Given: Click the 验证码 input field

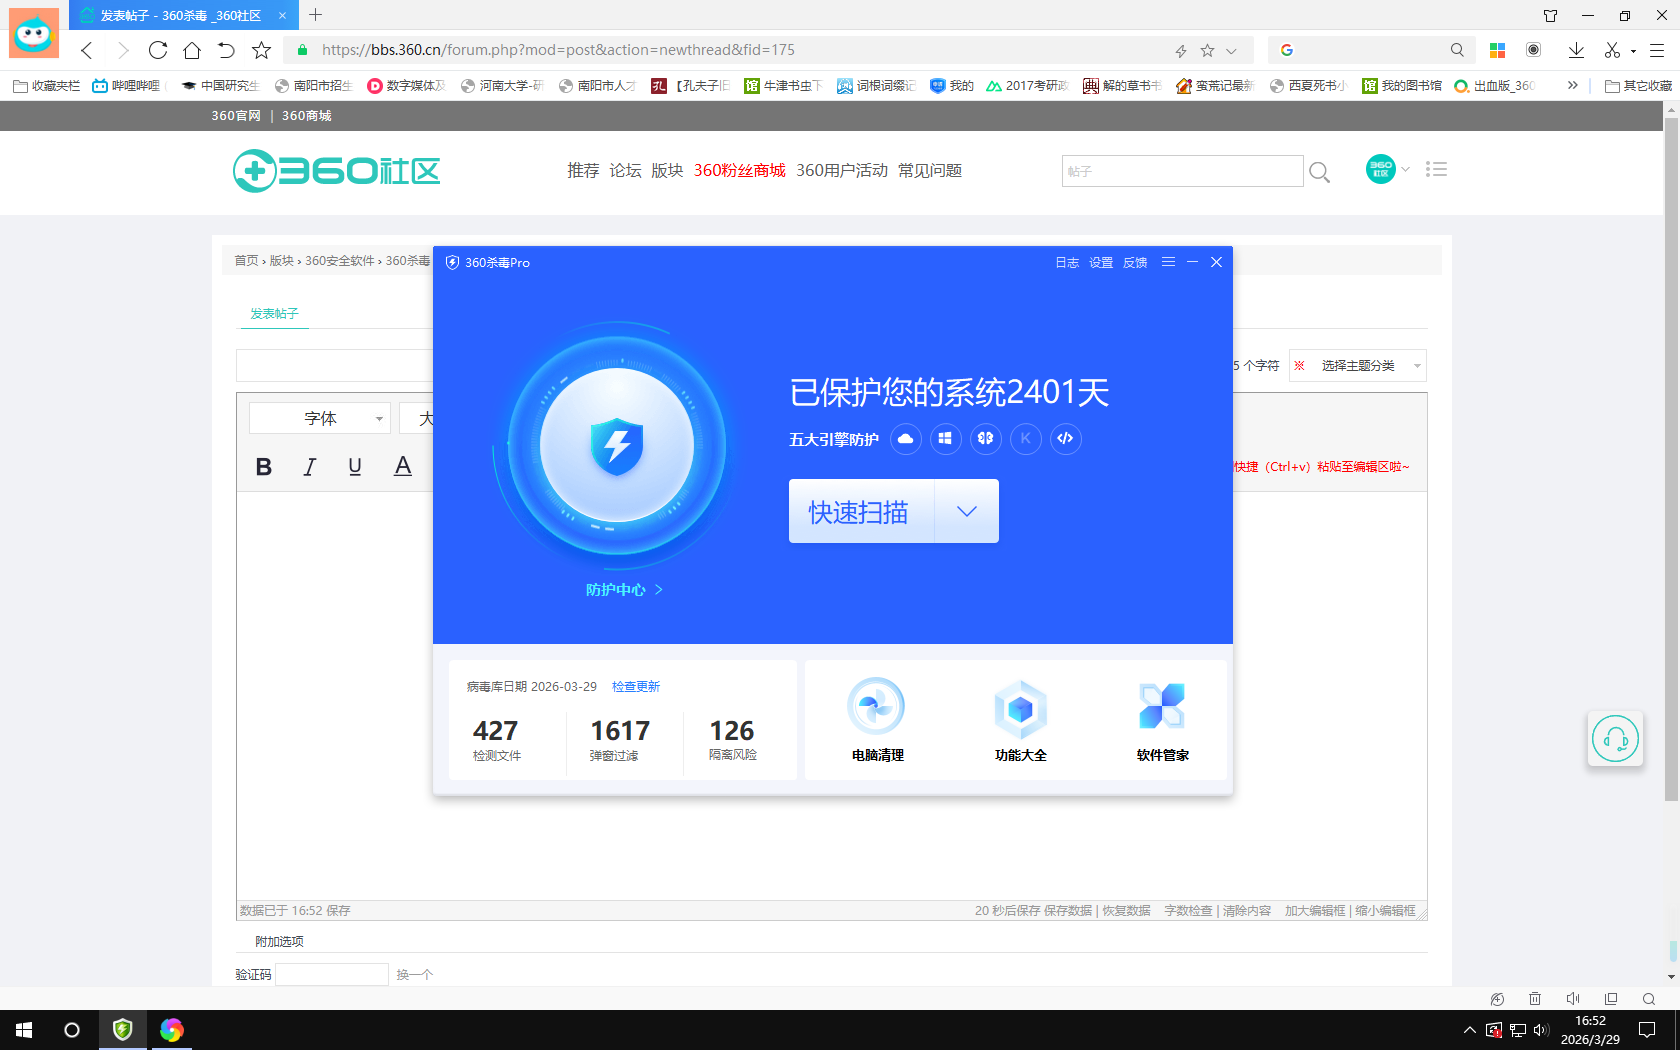Looking at the screenshot, I should point(331,974).
